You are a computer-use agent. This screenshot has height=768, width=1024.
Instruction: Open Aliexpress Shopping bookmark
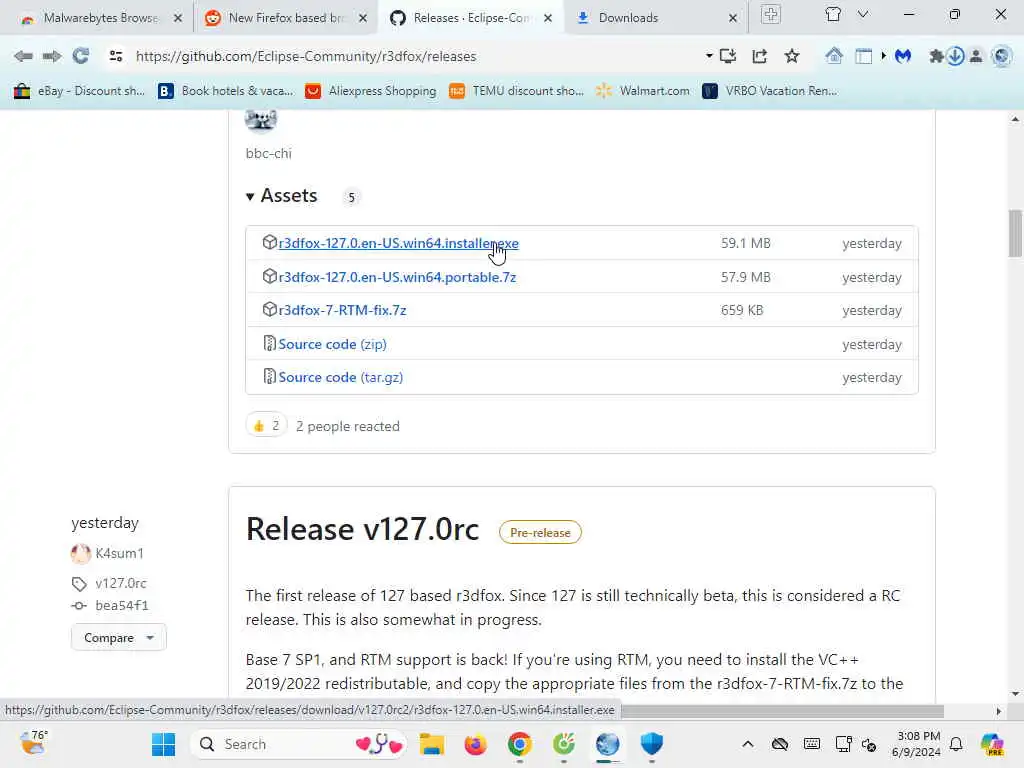coord(371,91)
